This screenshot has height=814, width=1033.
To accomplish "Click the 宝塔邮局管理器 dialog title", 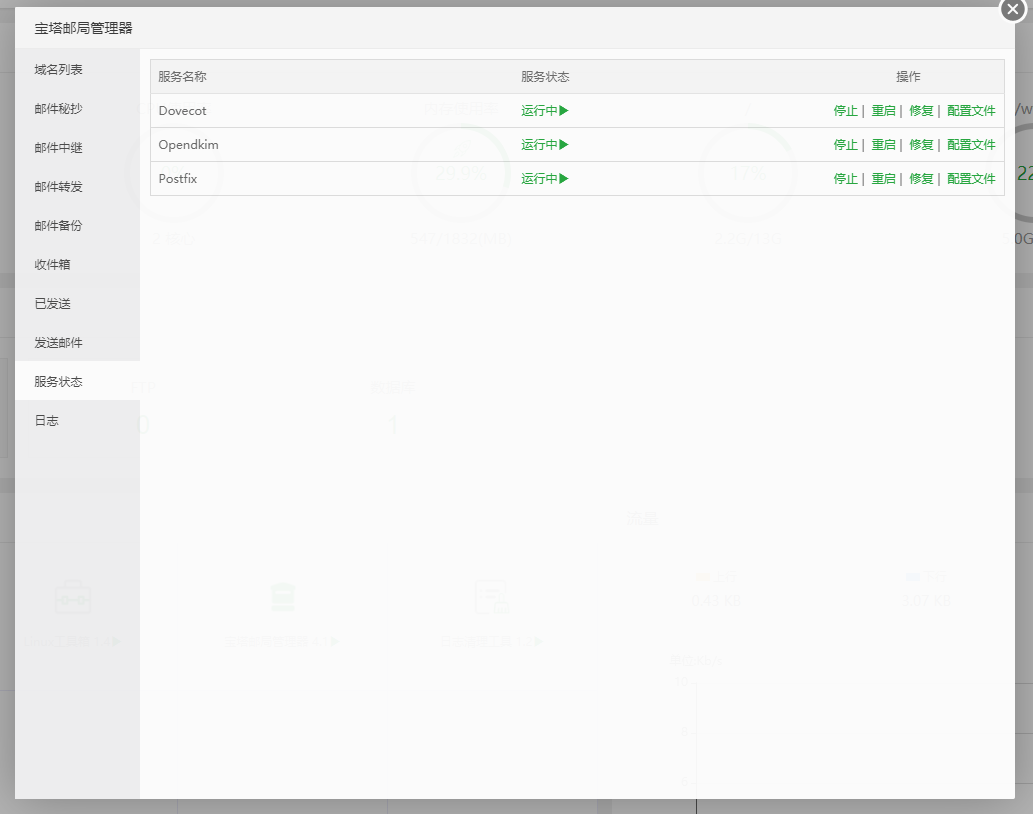I will pyautogui.click(x=83, y=28).
